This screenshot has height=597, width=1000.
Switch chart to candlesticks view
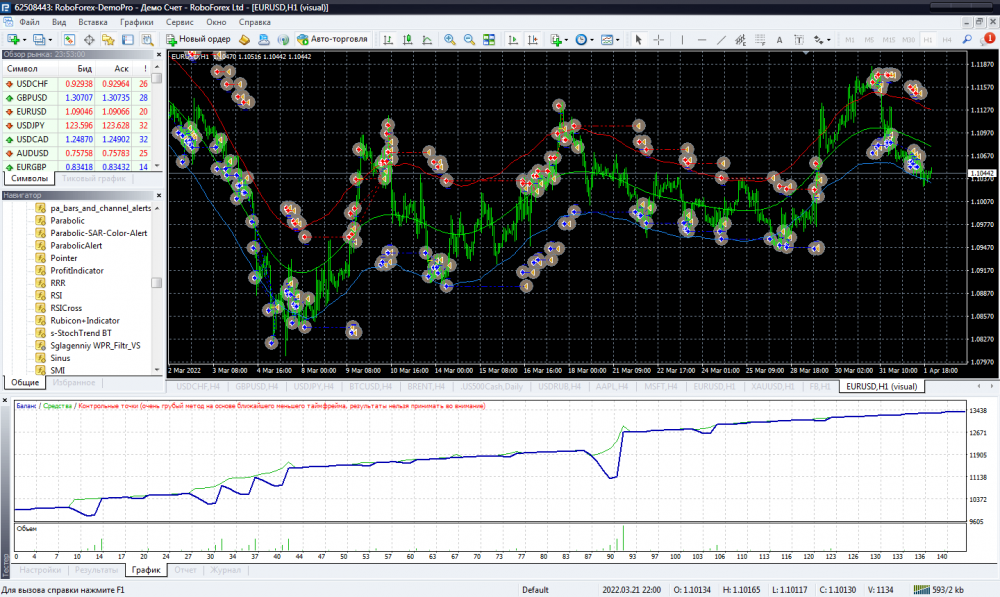(x=407, y=39)
